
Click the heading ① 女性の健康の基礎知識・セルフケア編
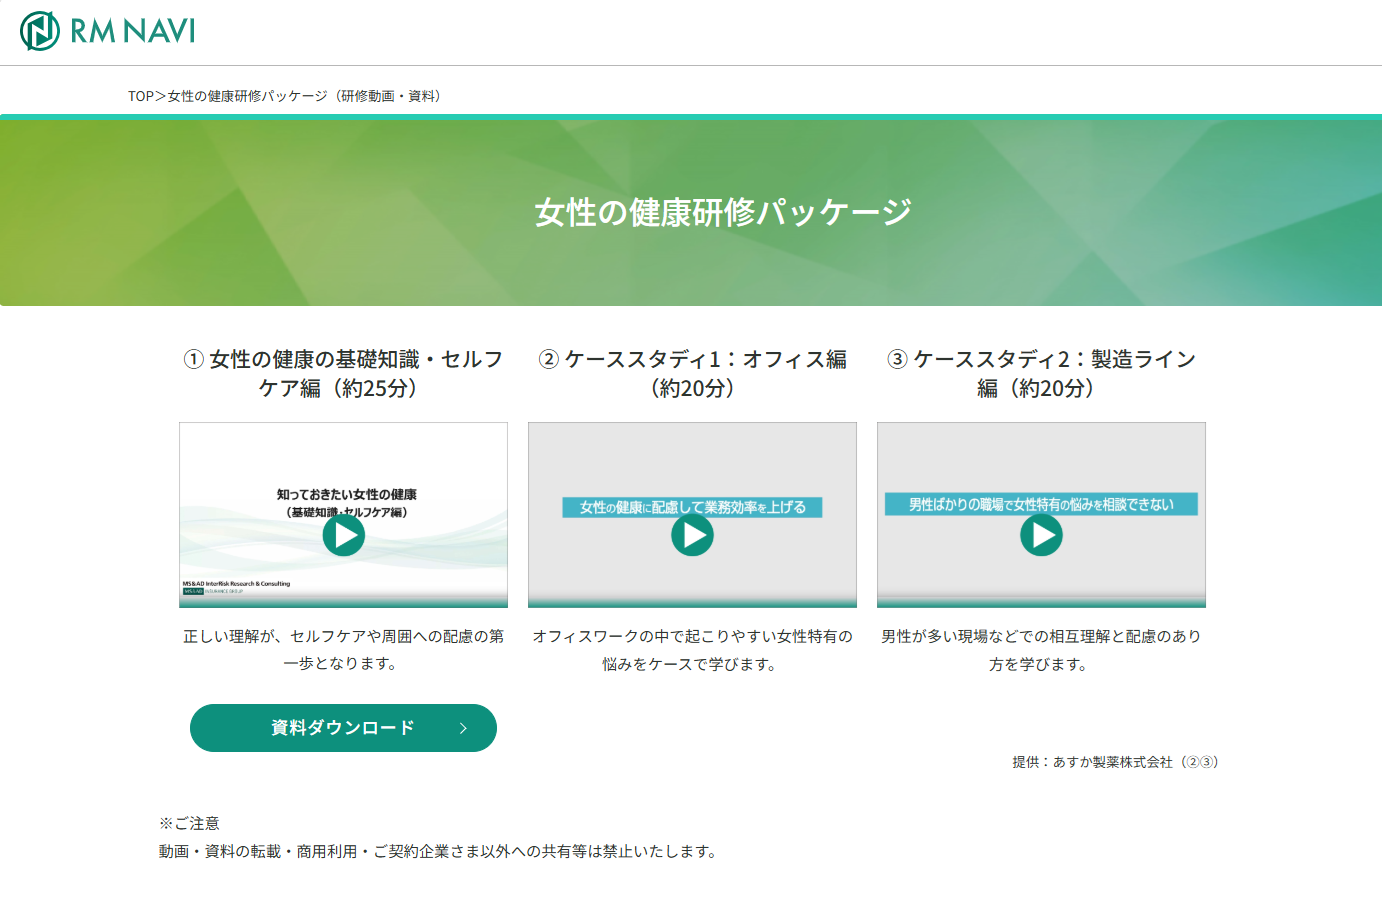coord(343,373)
